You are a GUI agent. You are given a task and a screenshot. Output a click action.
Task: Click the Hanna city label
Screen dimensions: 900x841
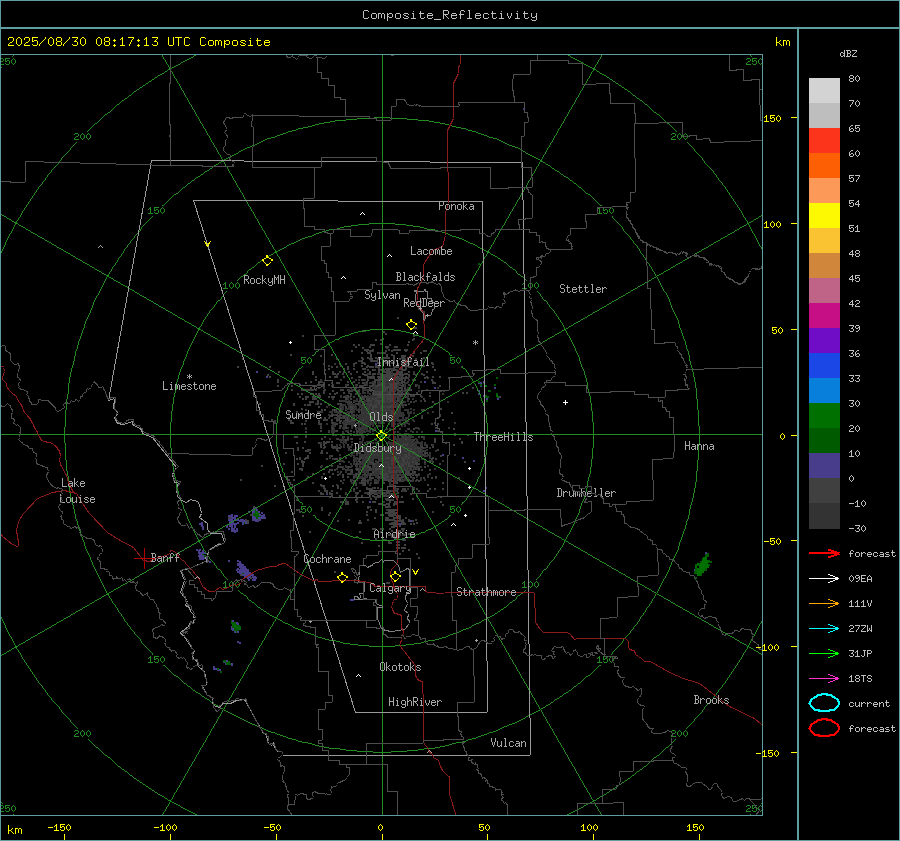click(699, 446)
